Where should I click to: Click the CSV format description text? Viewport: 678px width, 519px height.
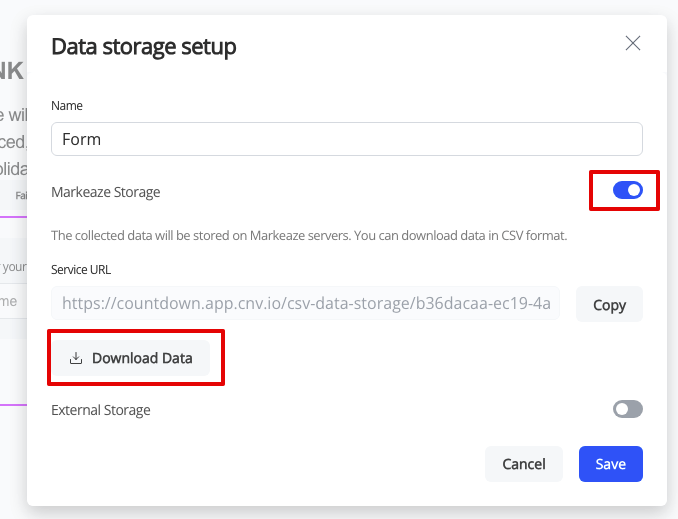pos(309,236)
